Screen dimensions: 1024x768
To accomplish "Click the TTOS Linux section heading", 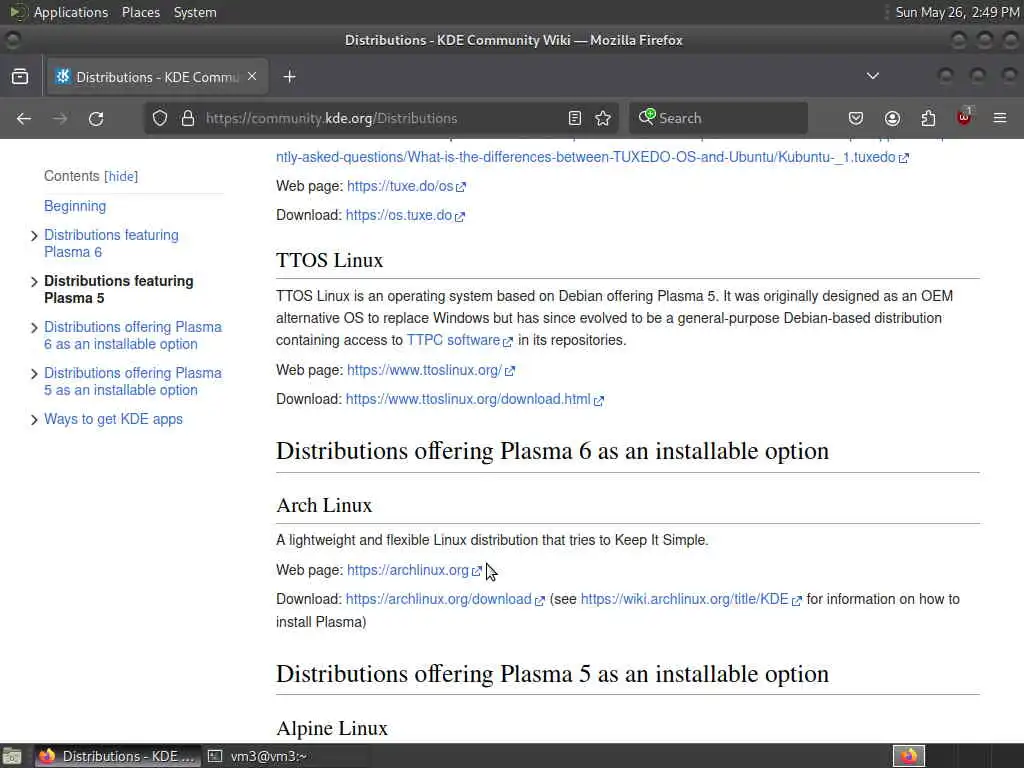I will pyautogui.click(x=329, y=261).
